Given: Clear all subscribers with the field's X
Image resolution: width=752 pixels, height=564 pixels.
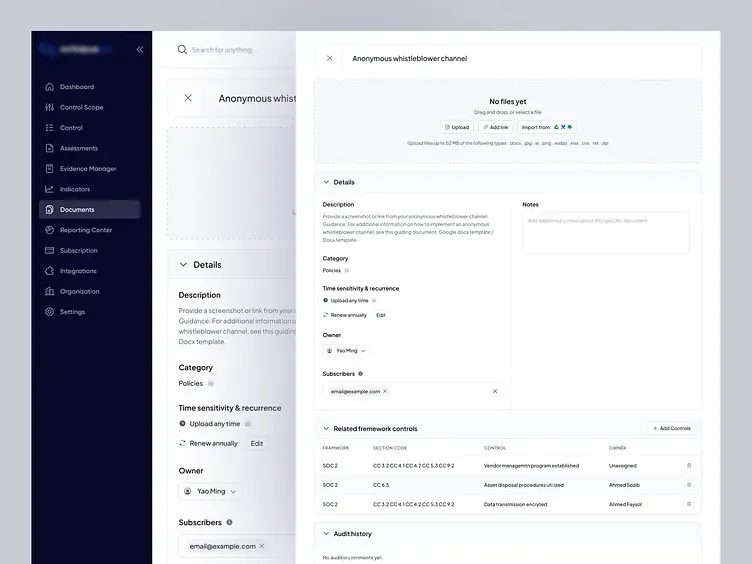Looking at the screenshot, I should 495,391.
